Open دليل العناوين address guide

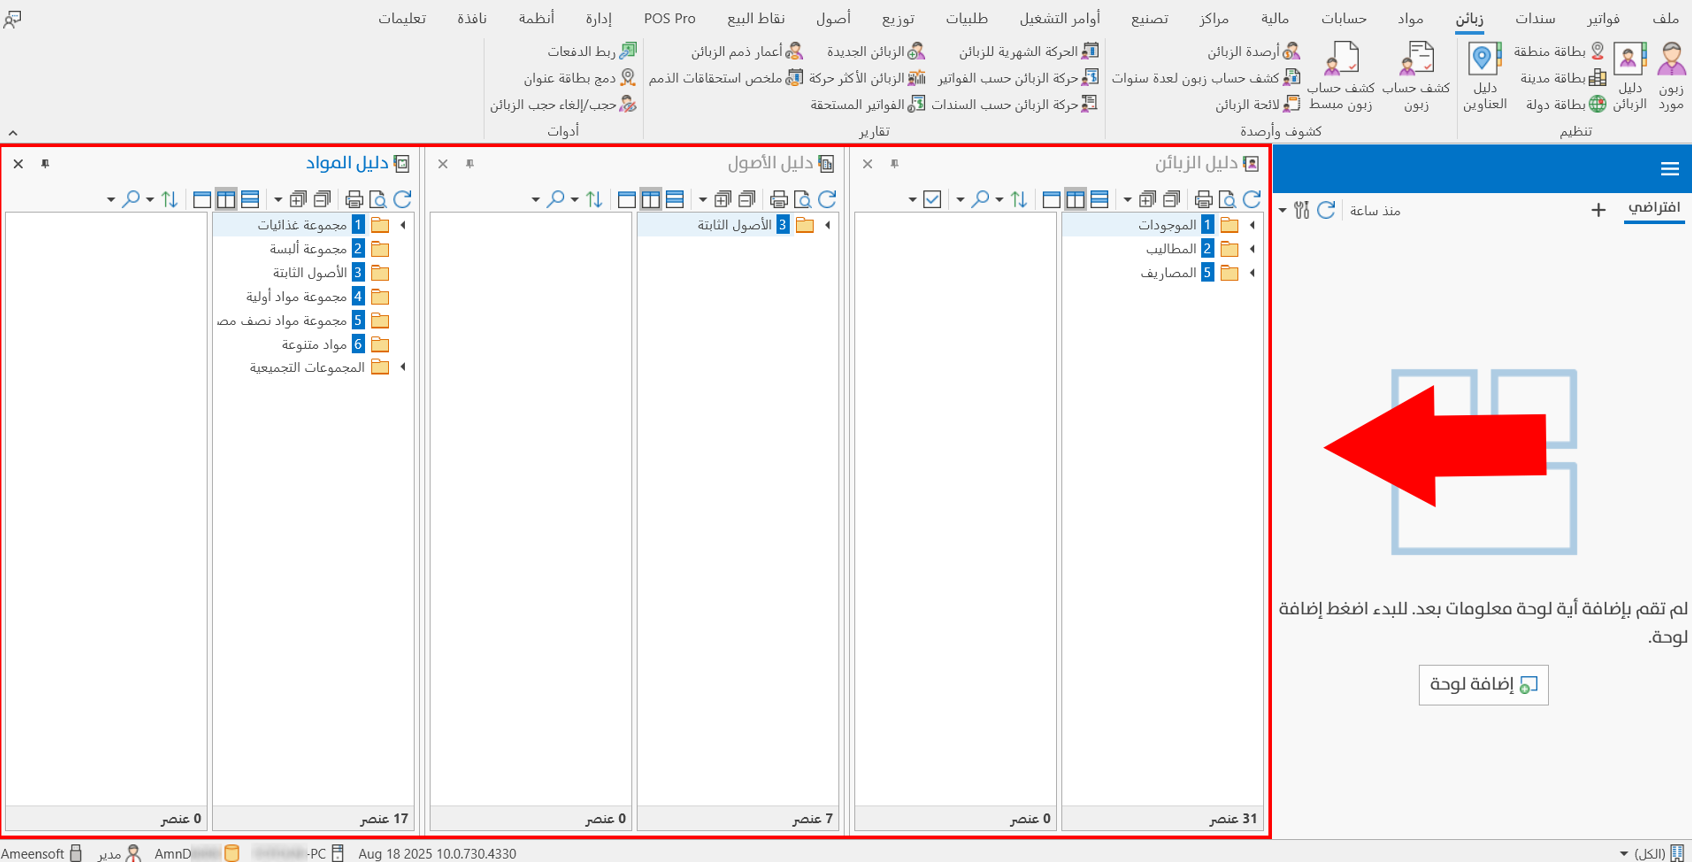coord(1485,76)
